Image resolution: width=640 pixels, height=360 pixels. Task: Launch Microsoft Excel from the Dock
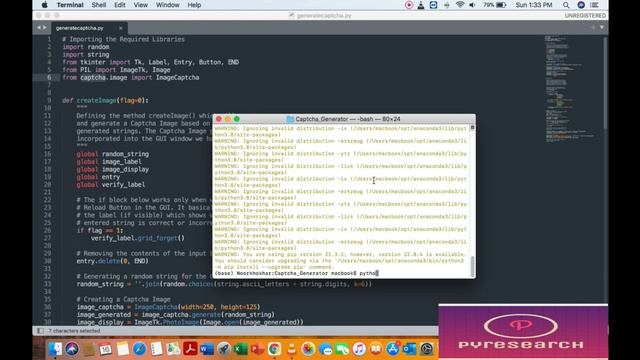tap(241, 349)
